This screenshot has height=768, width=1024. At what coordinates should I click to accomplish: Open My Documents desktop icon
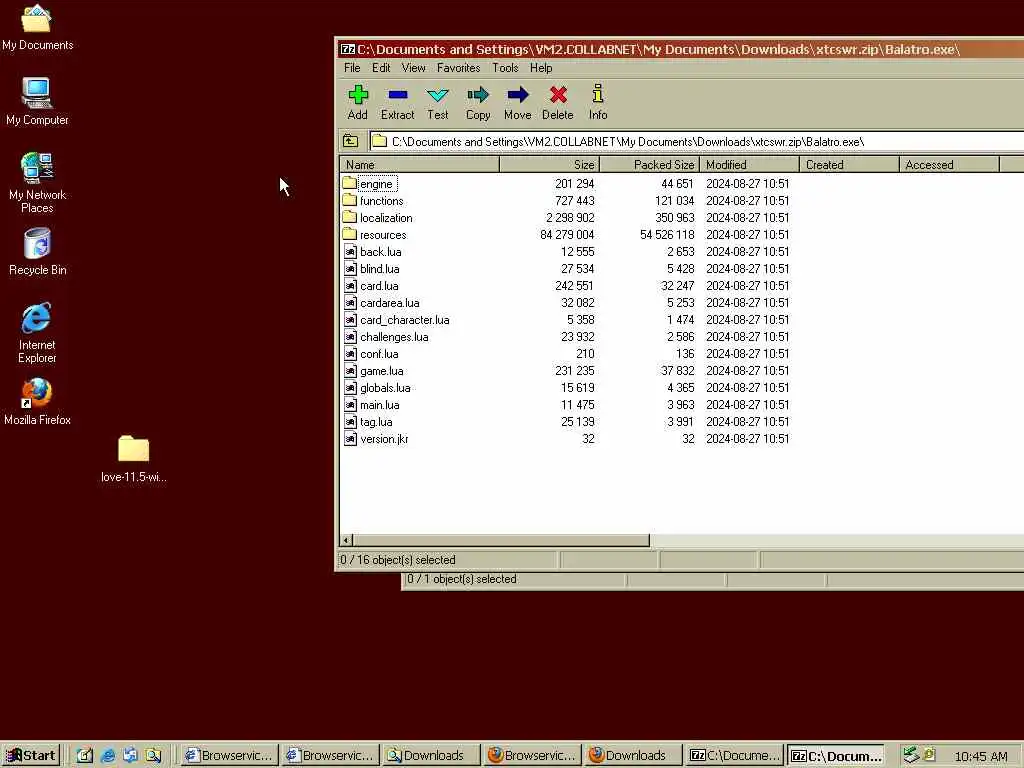[x=37, y=27]
